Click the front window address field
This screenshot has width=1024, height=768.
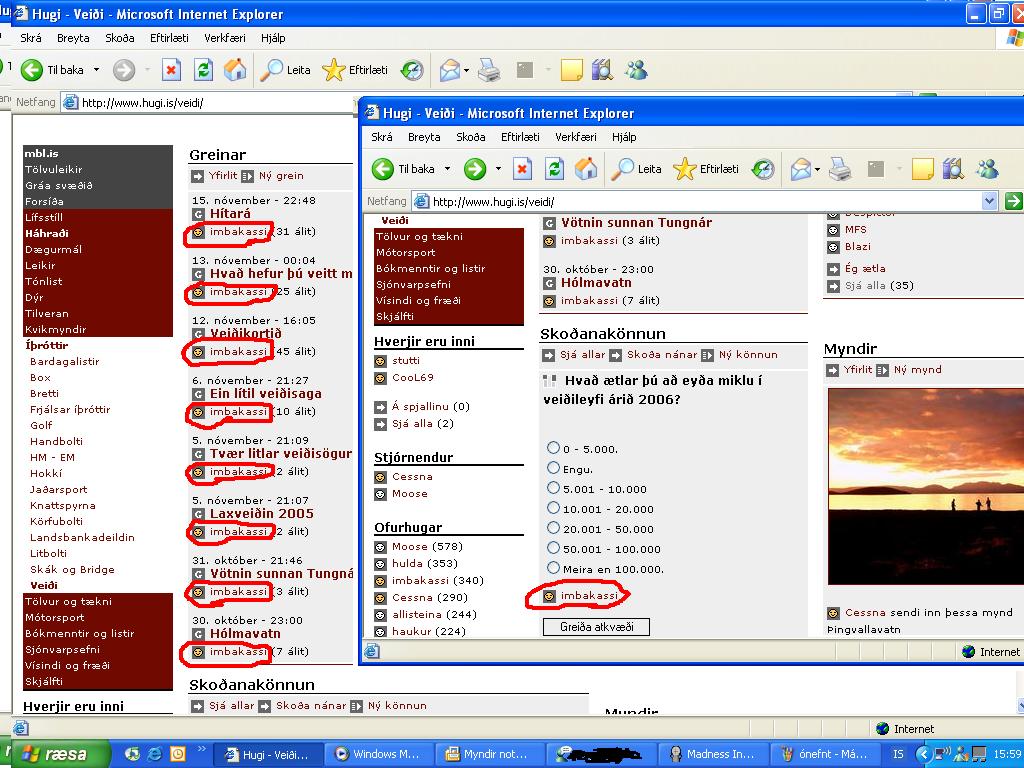[x=705, y=201]
